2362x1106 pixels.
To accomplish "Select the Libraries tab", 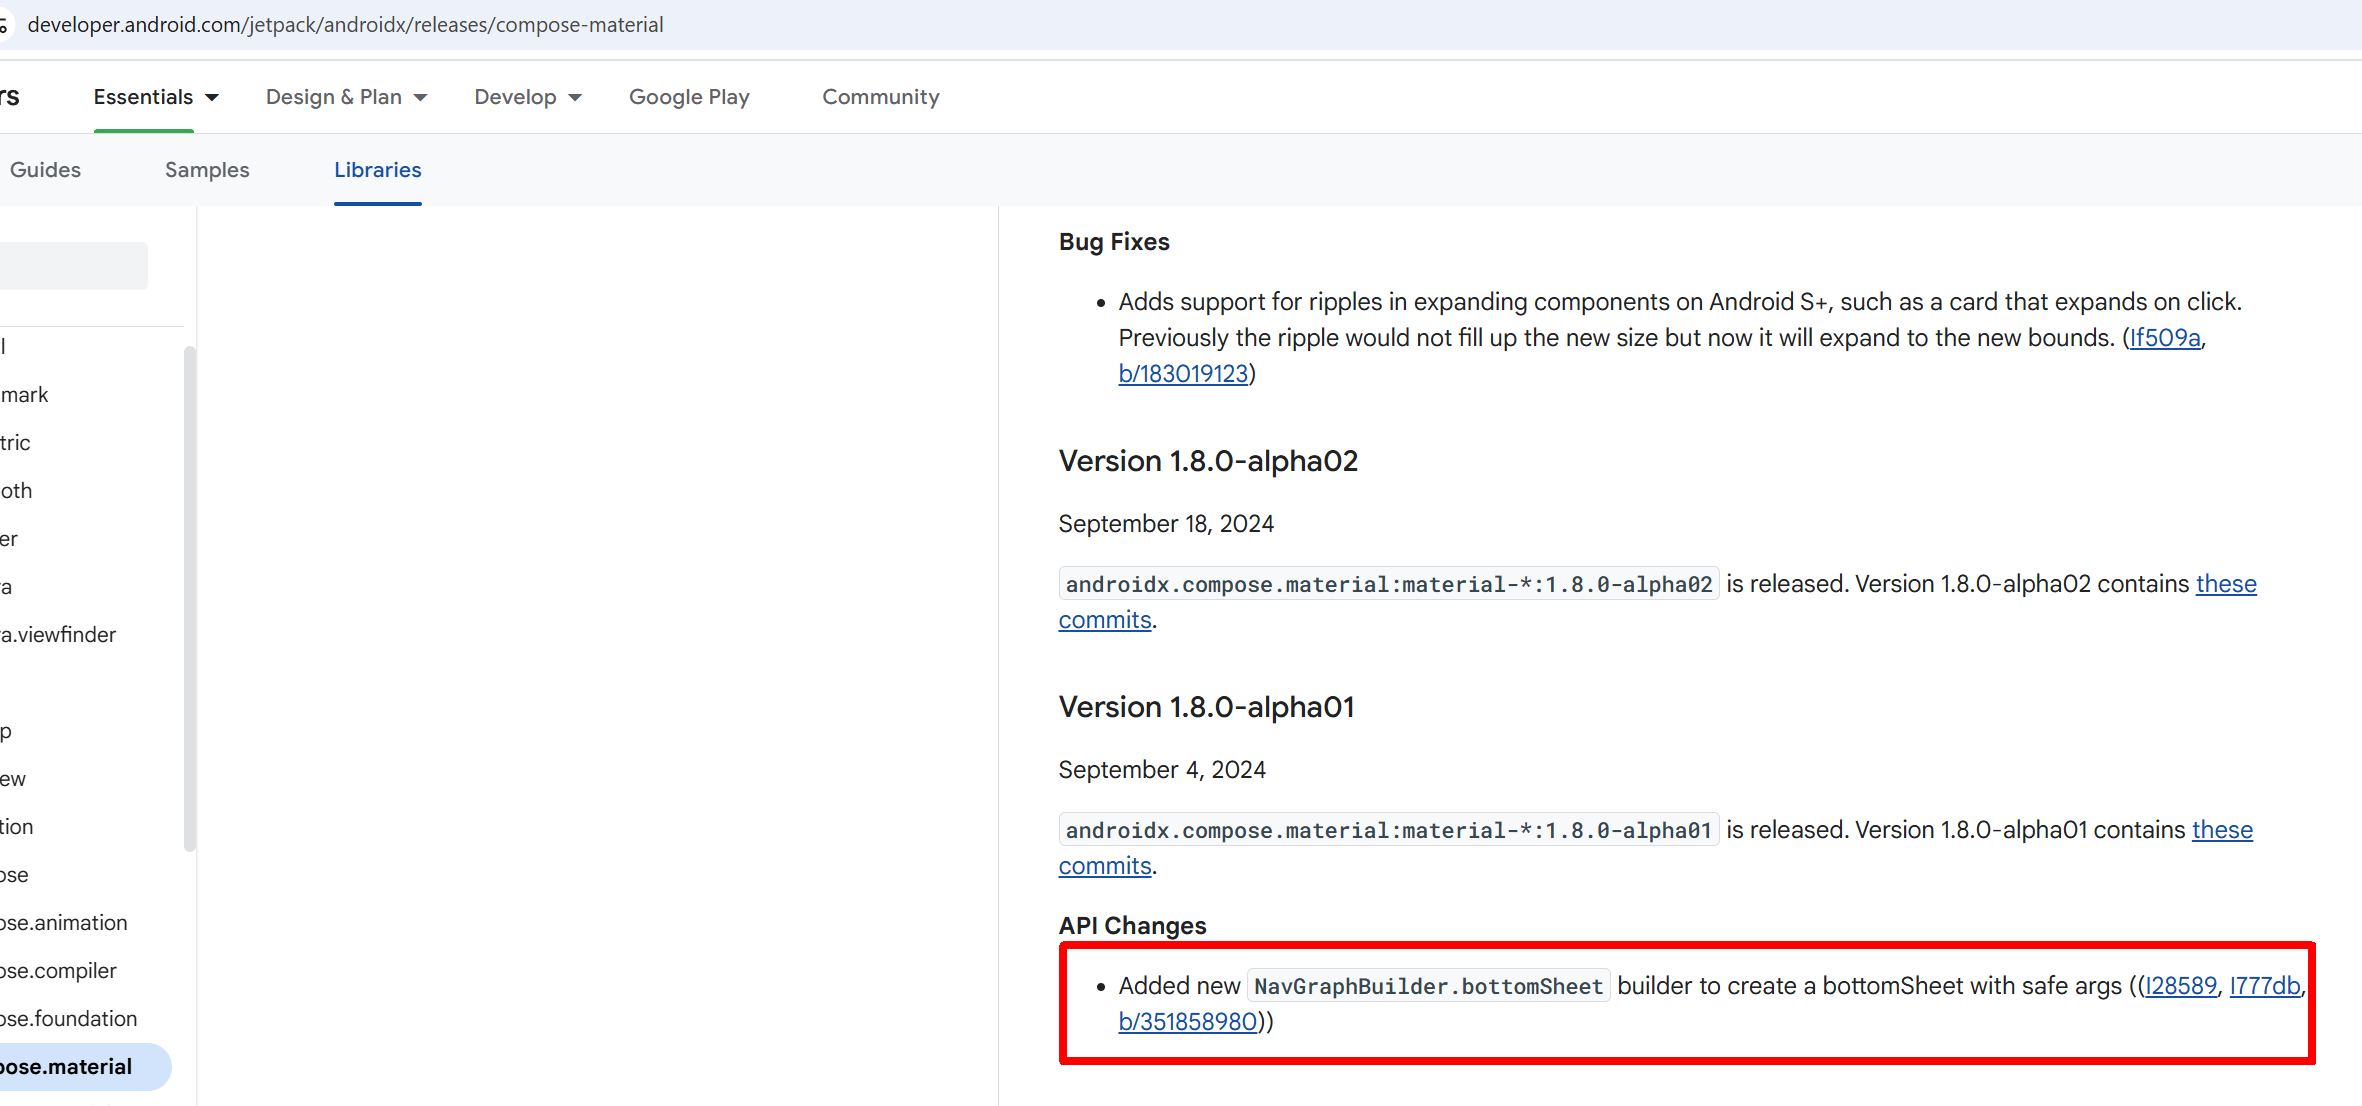I will tap(377, 170).
